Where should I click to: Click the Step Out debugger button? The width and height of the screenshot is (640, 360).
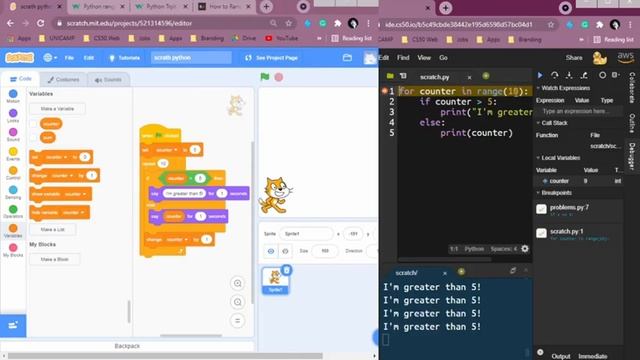pos(584,75)
